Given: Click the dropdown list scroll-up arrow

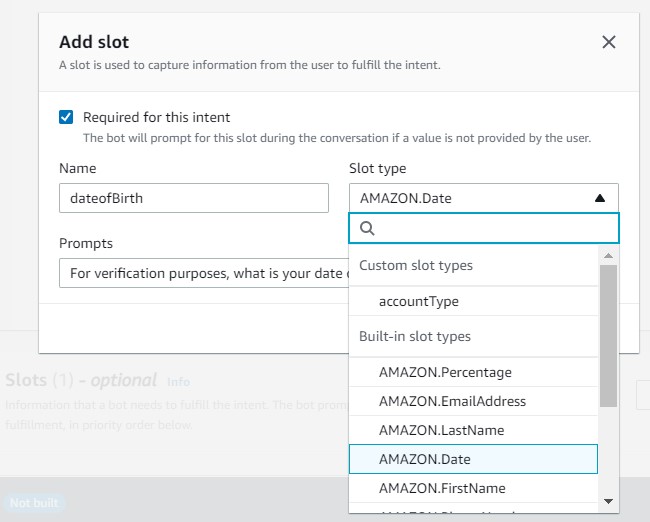Looking at the screenshot, I should coord(608,255).
